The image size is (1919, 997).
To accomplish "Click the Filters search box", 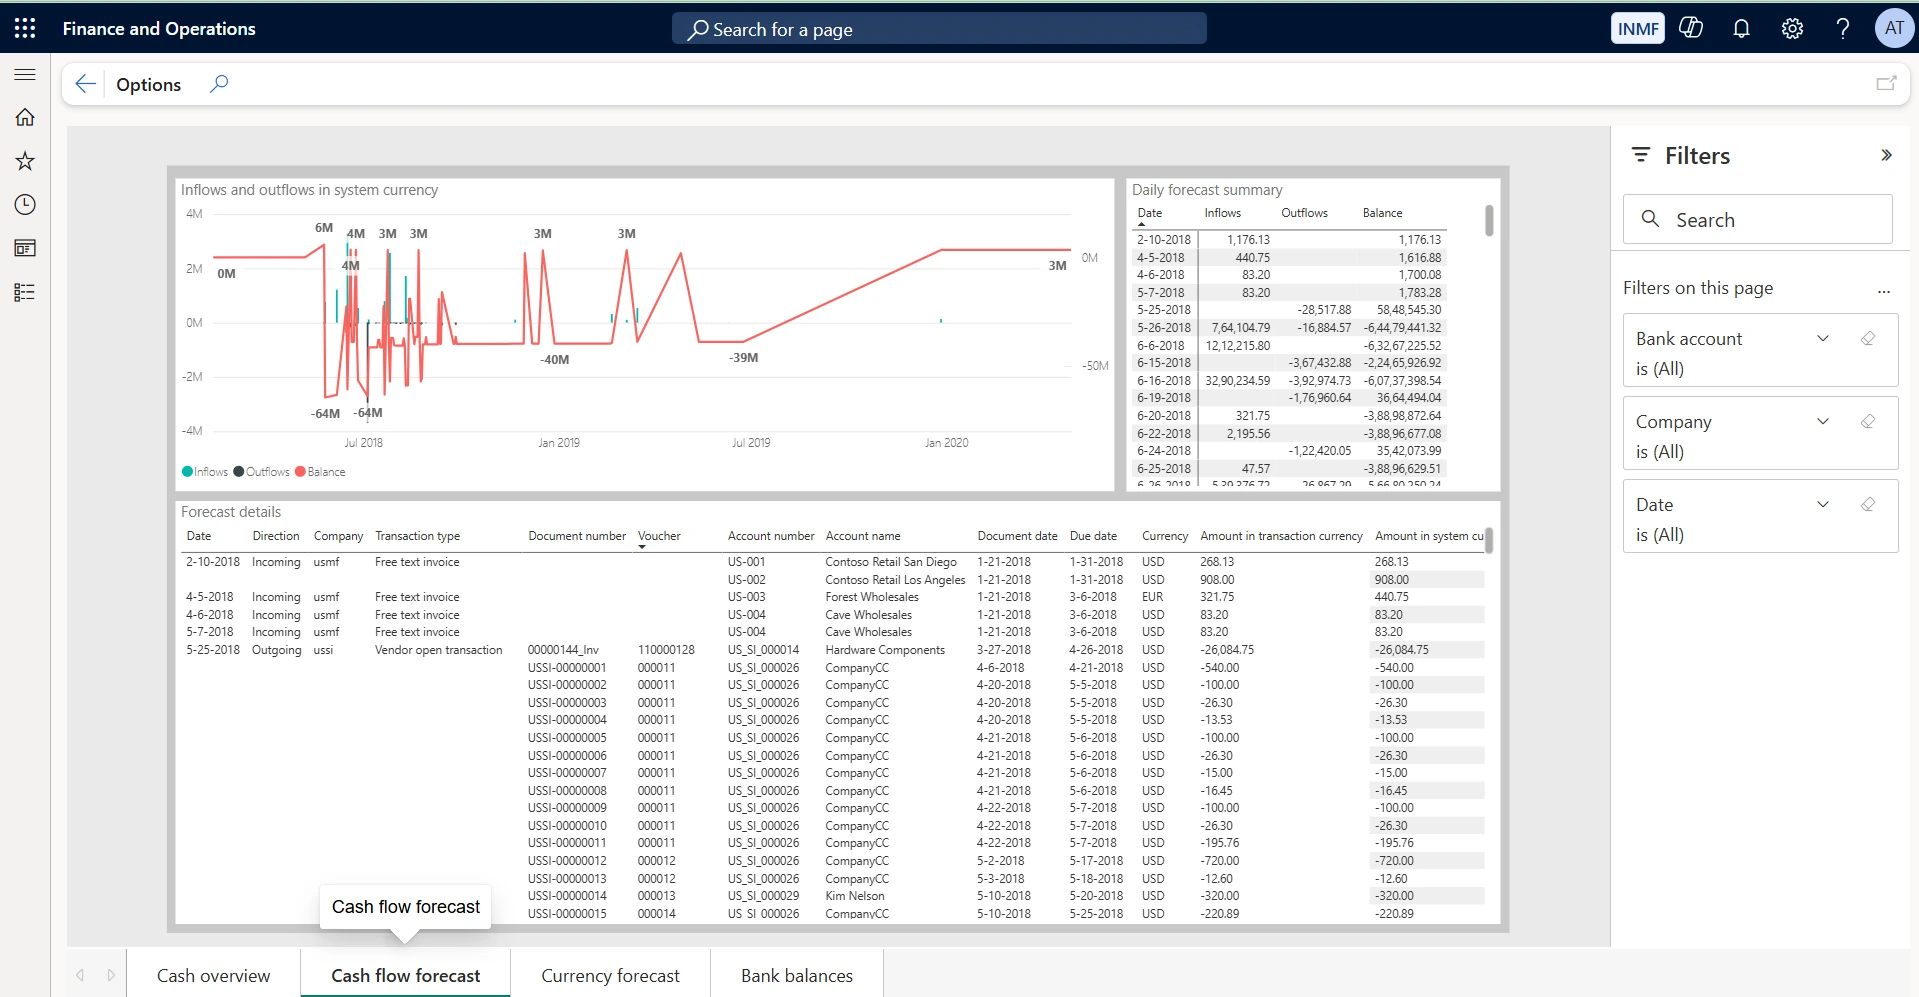I will click(x=1757, y=220).
